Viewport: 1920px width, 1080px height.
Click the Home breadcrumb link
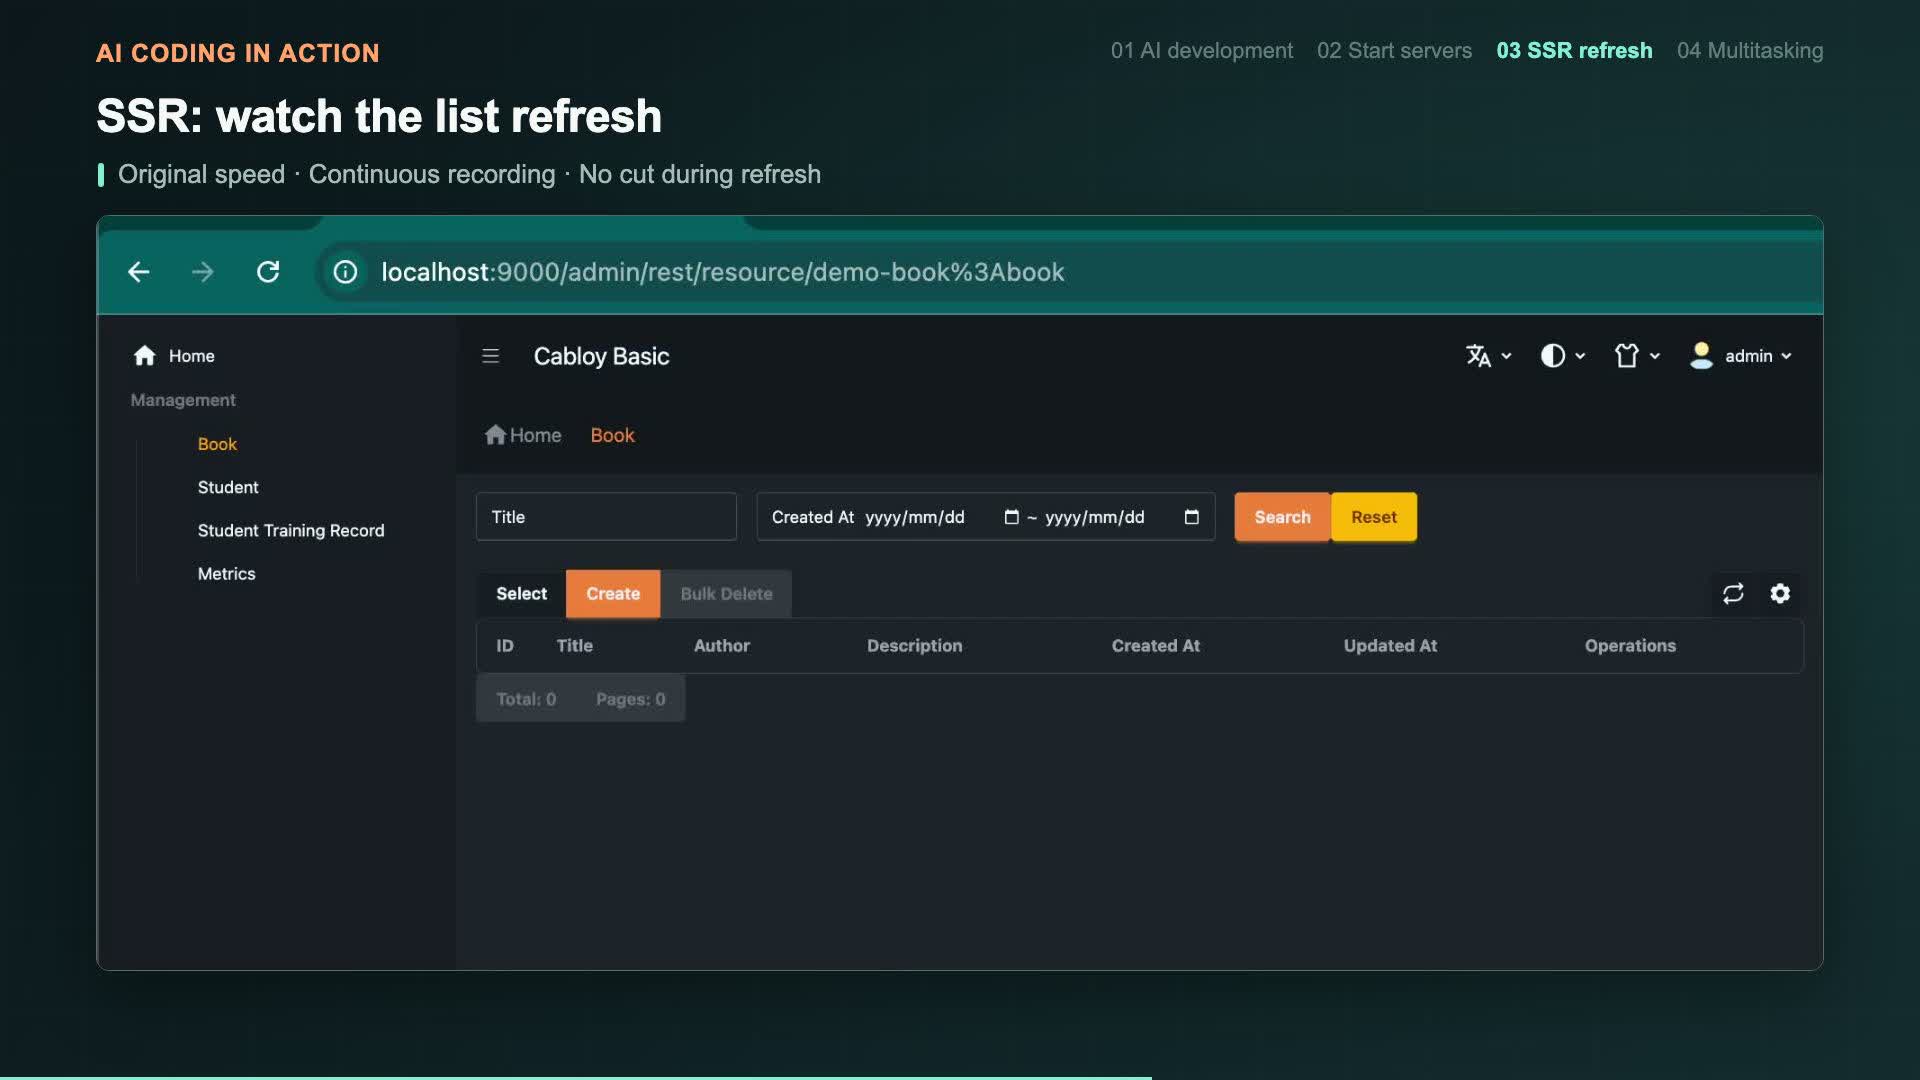523,435
